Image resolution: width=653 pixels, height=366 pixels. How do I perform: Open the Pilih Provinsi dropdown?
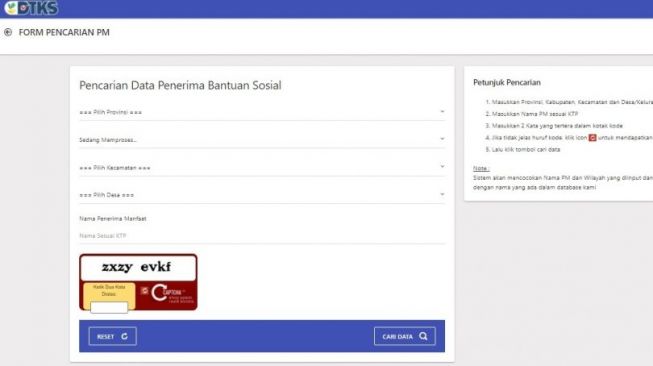click(262, 112)
